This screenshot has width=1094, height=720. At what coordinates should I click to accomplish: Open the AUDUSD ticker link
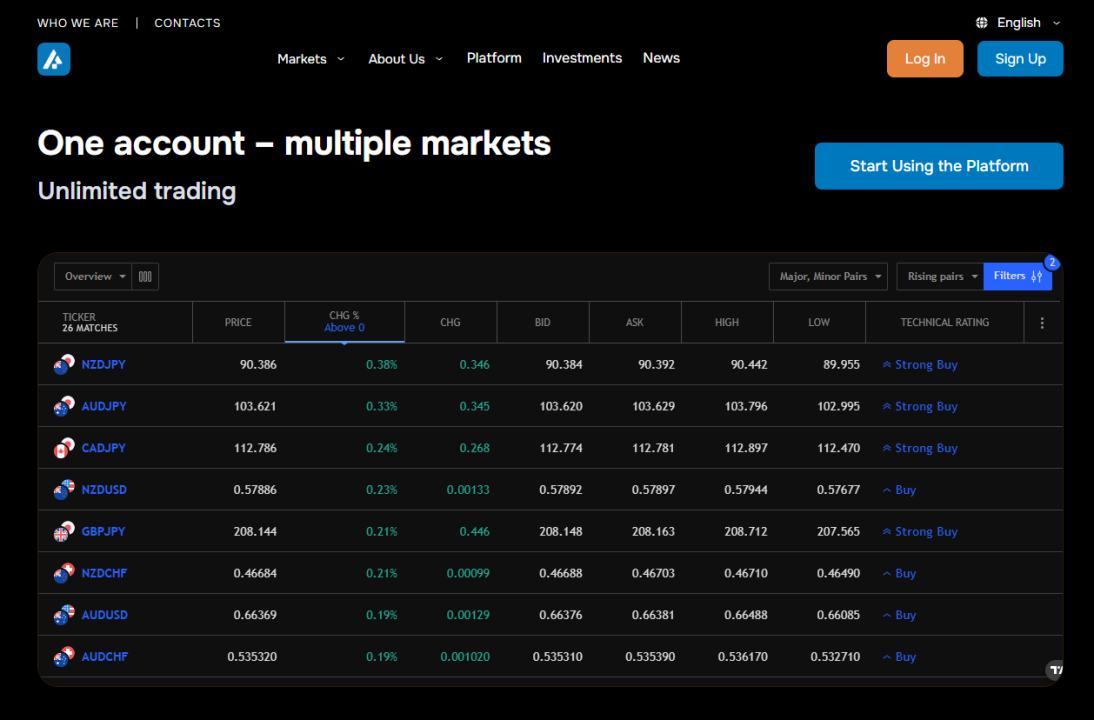click(x=104, y=615)
